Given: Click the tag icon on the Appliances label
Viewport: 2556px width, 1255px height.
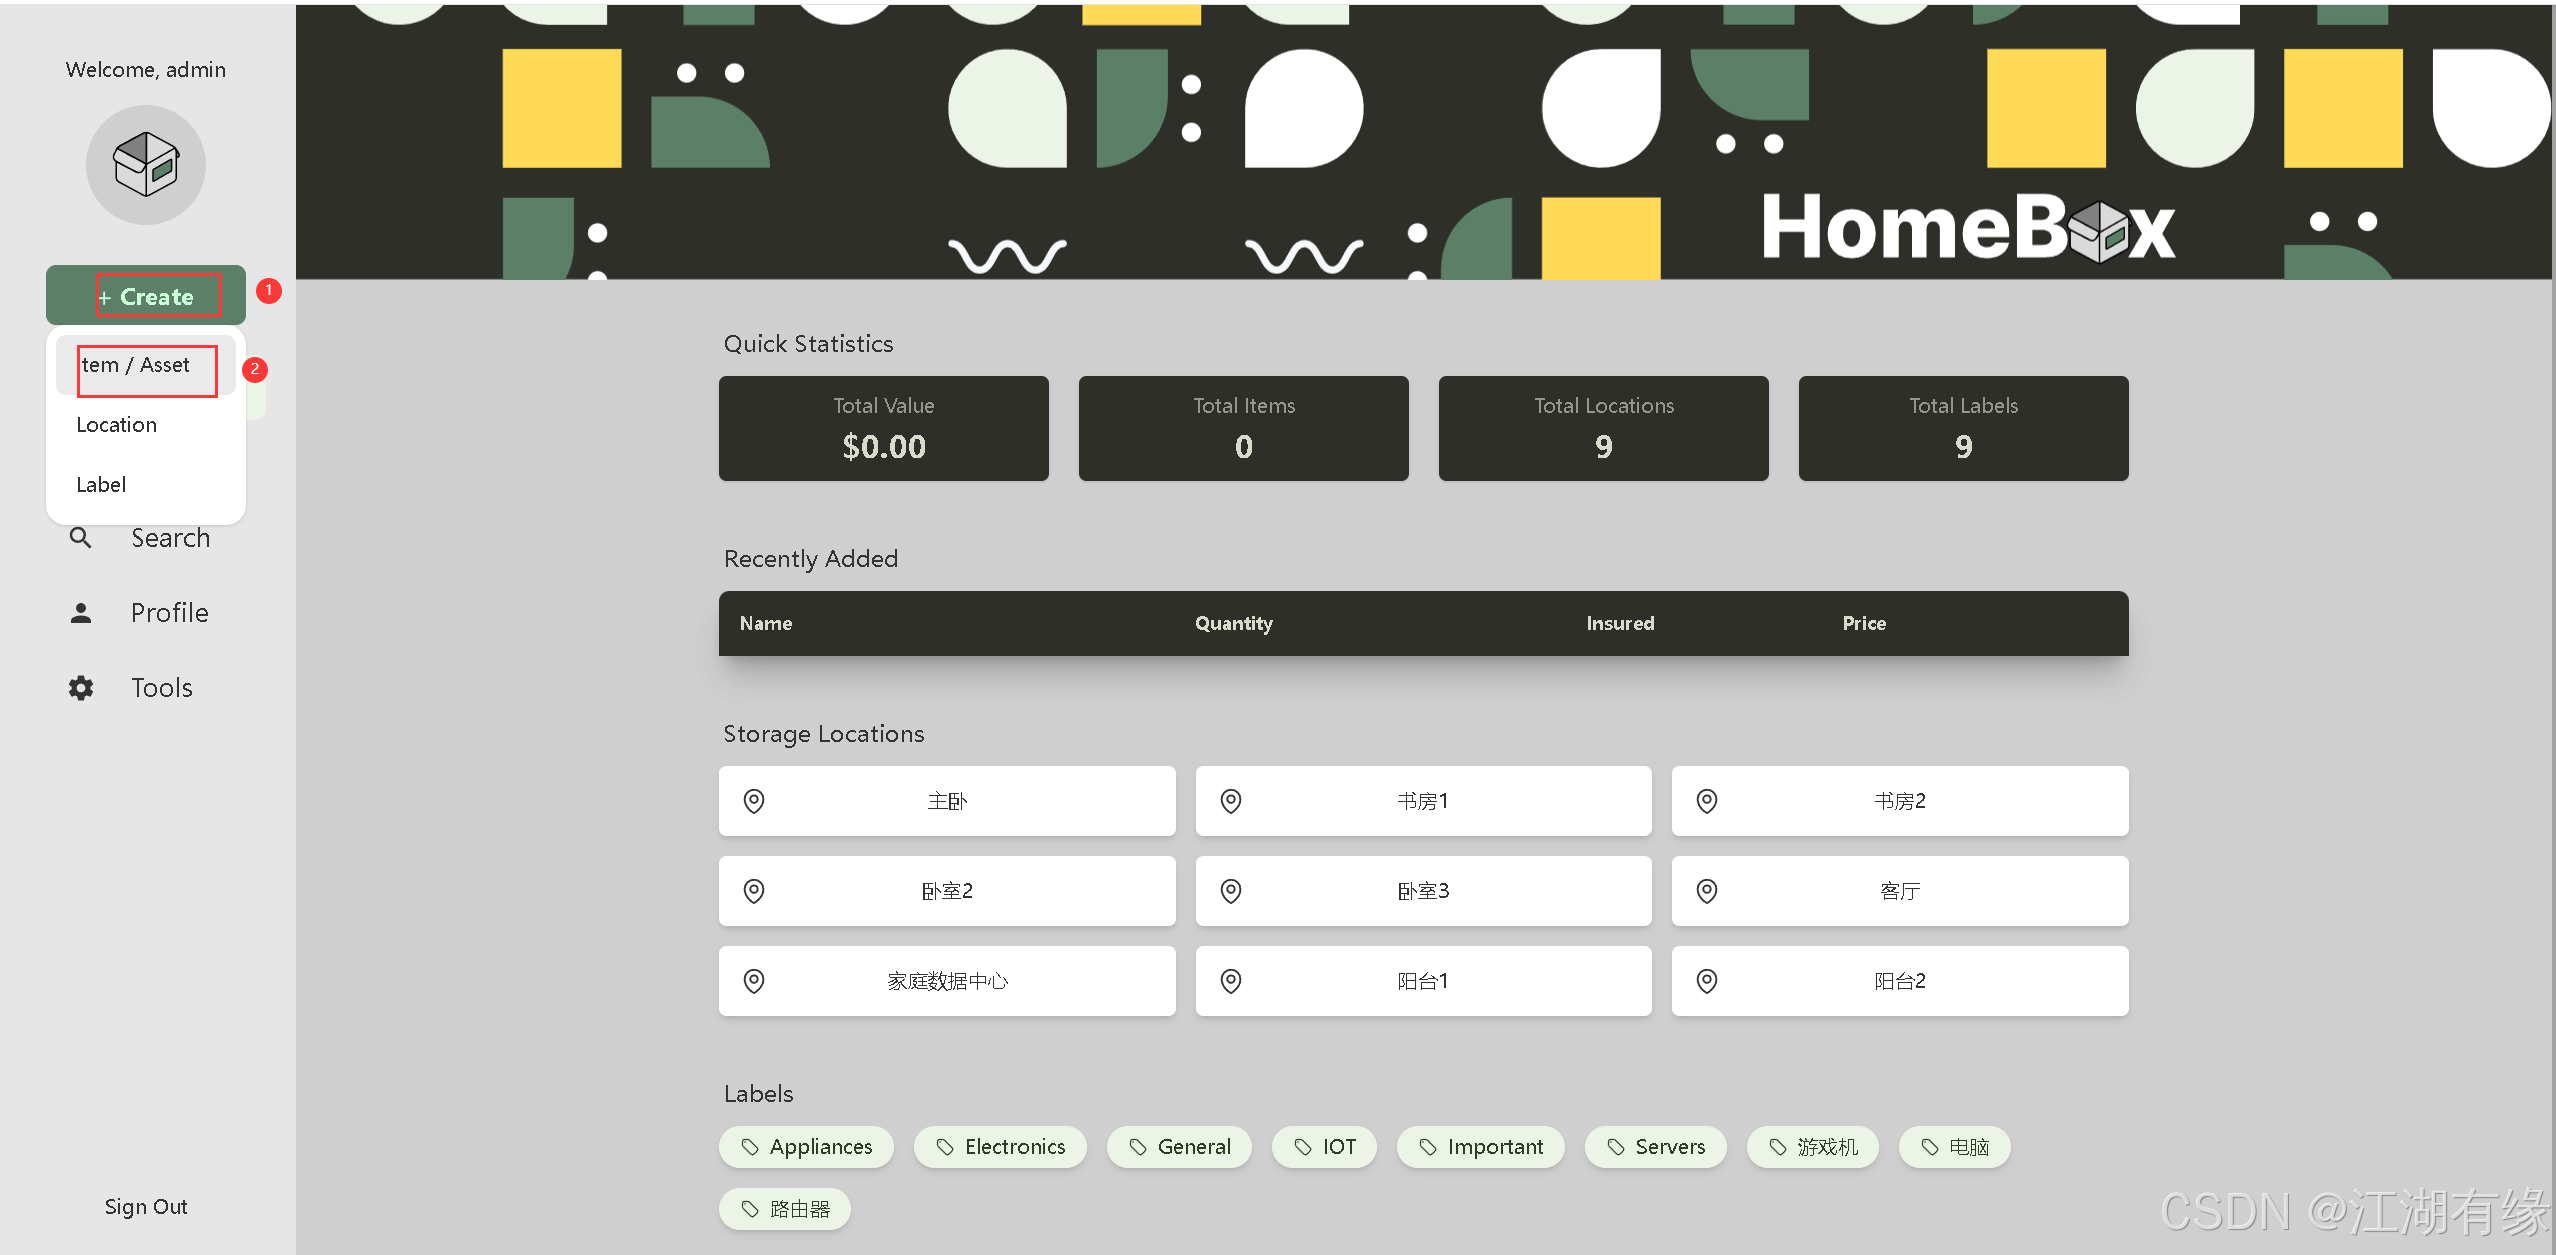Looking at the screenshot, I should (750, 1147).
